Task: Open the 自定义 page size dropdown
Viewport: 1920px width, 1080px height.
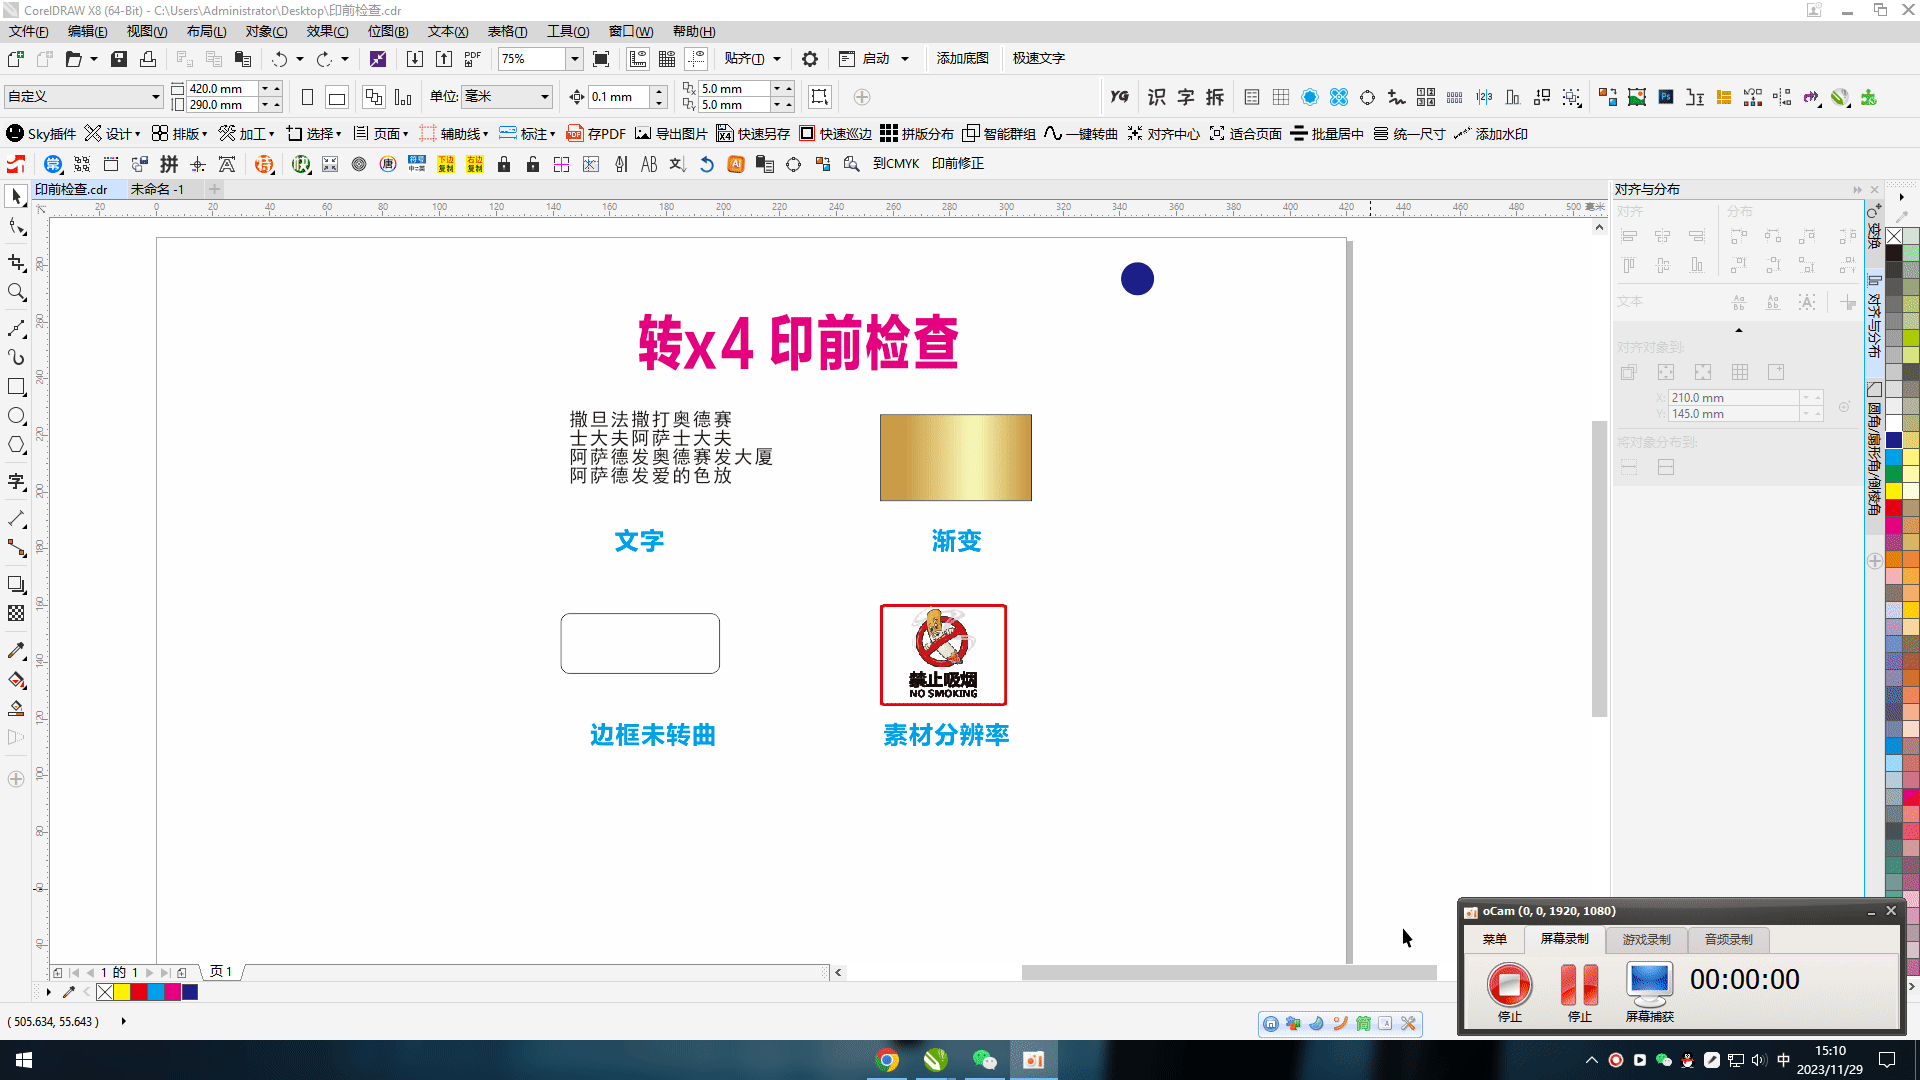Action: point(156,97)
